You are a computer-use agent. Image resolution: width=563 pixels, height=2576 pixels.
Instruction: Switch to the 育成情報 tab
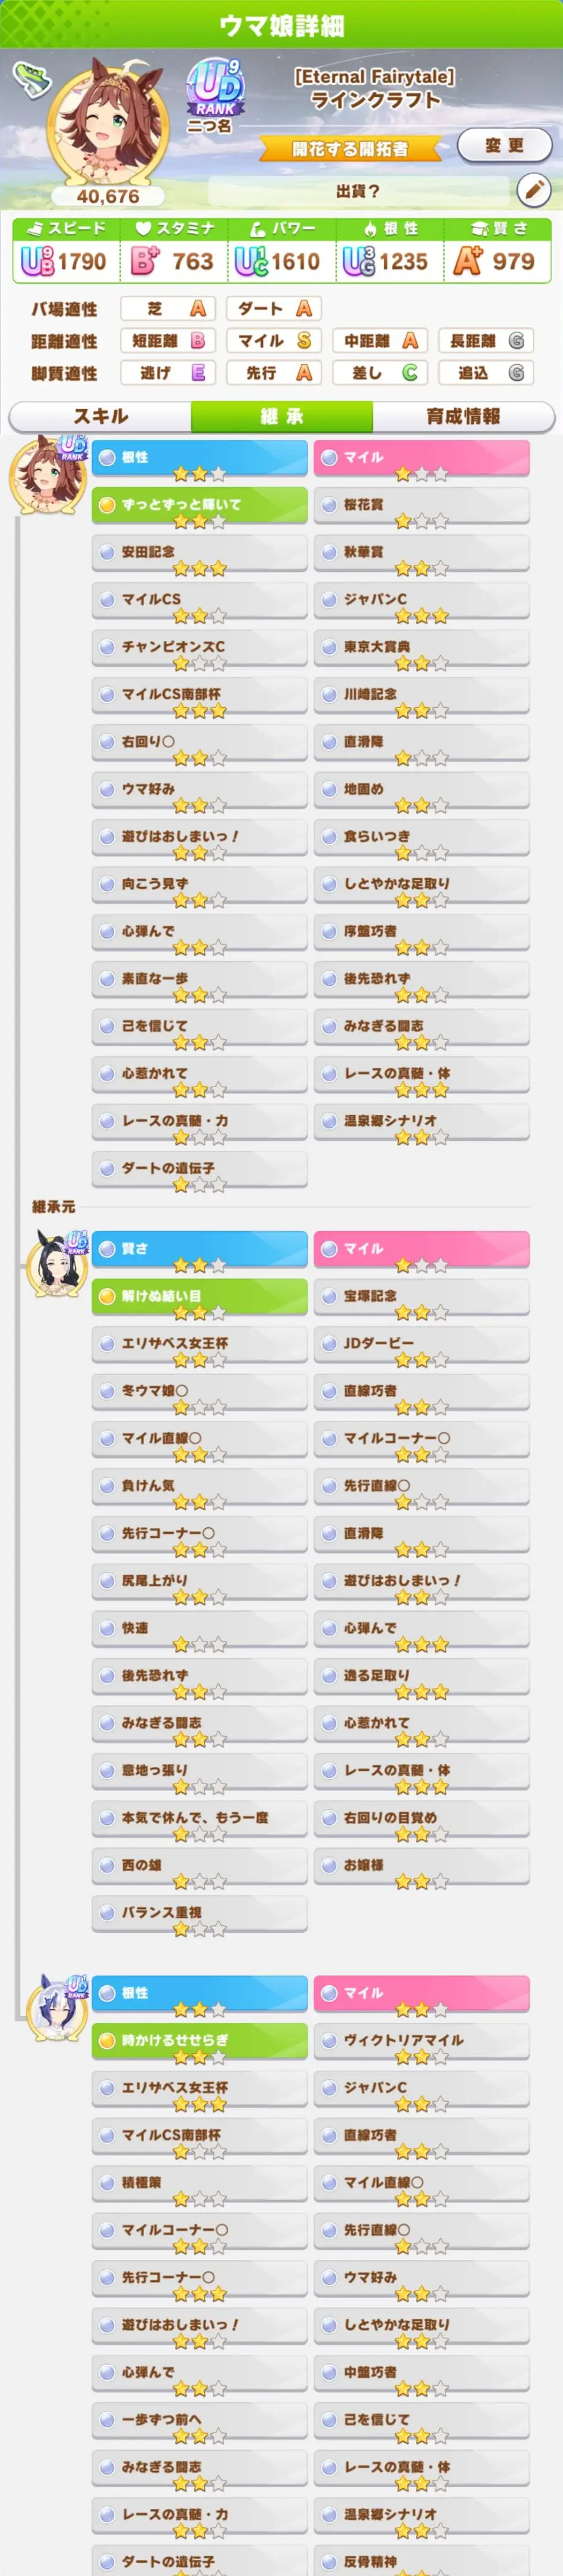[x=463, y=416]
